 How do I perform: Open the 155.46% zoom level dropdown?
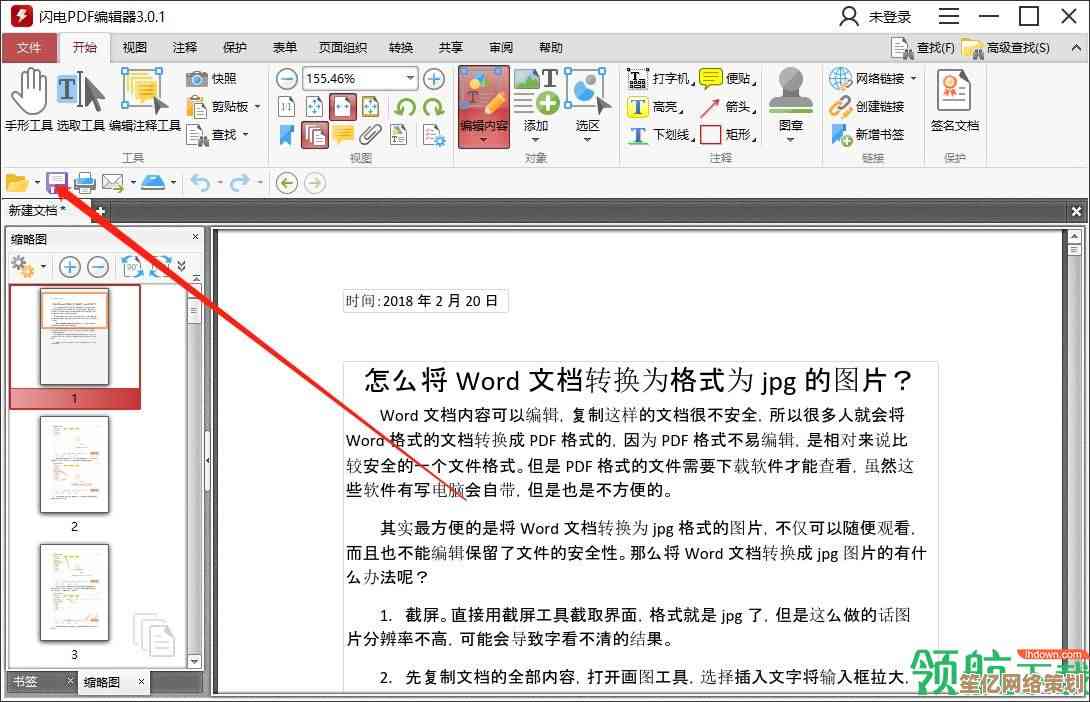pos(410,79)
